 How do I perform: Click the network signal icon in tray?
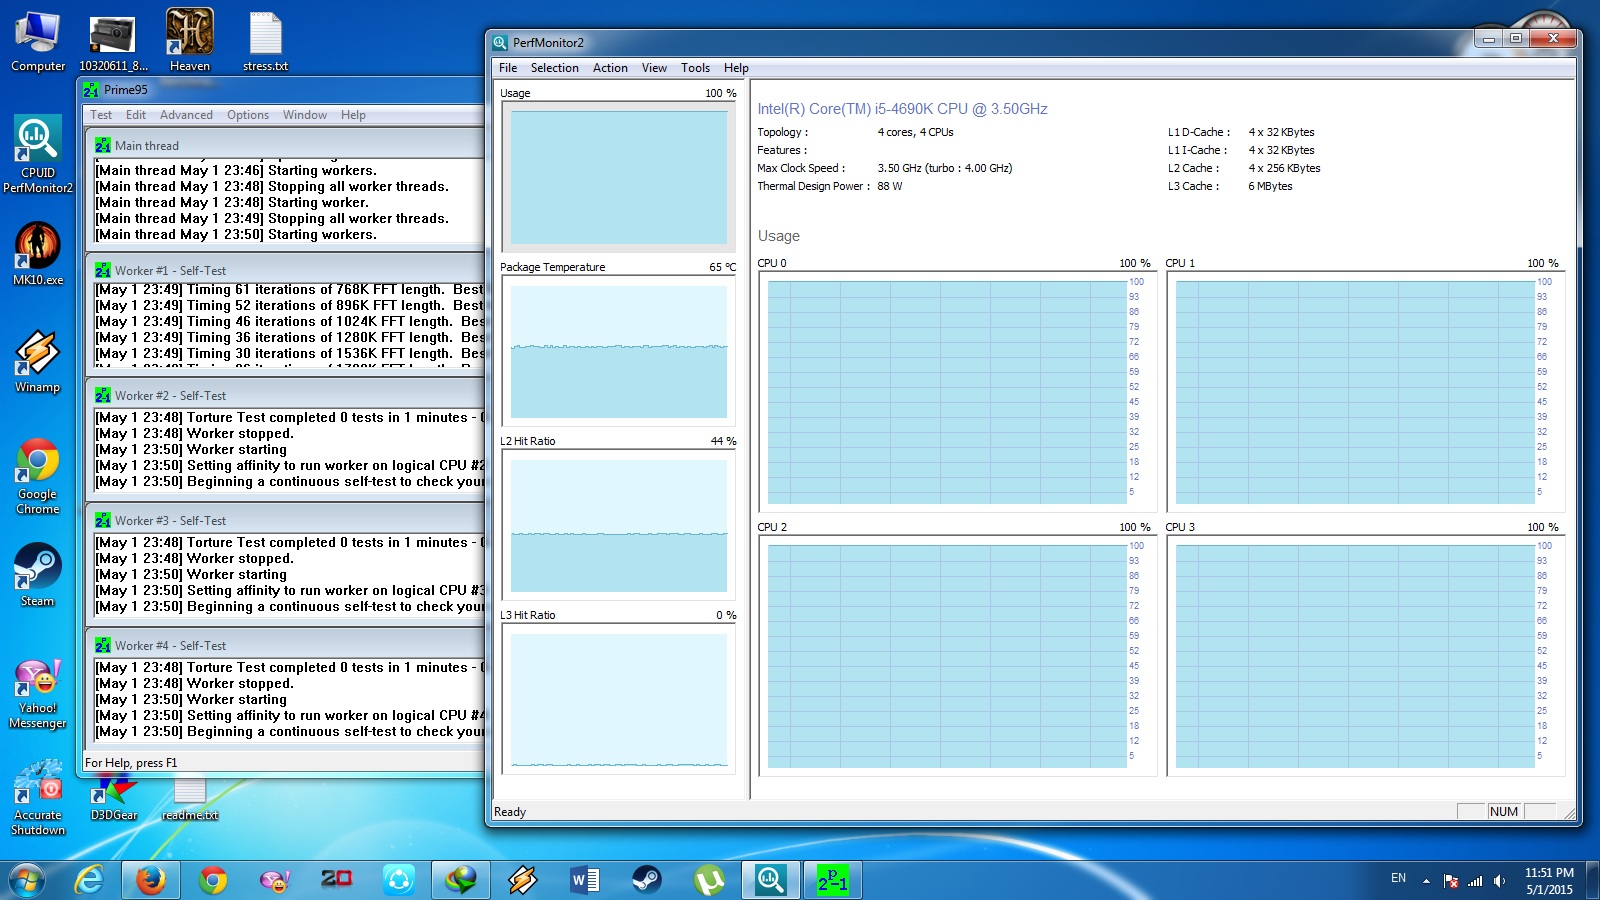point(1475,881)
